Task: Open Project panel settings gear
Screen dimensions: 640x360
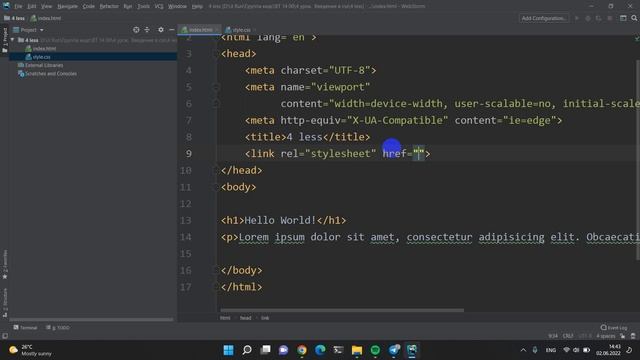Action: 161,30
